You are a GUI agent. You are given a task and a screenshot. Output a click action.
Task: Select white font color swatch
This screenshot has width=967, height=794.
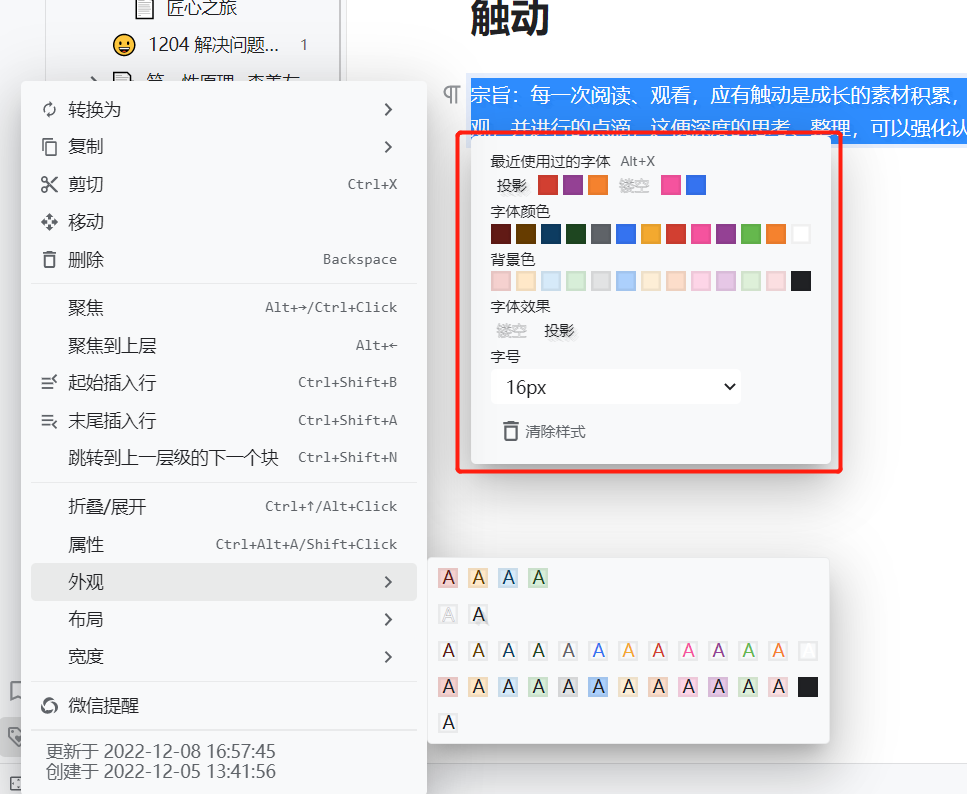(x=800, y=234)
